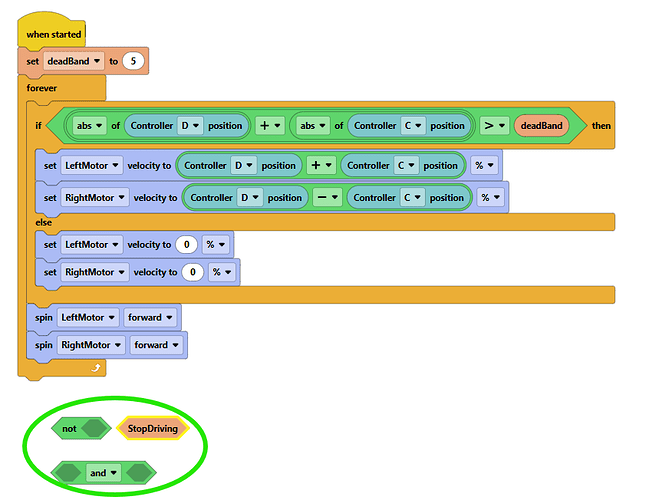This screenshot has width=648, height=500.
Task: Click the deadBand variable in the condition
Action: (x=541, y=126)
